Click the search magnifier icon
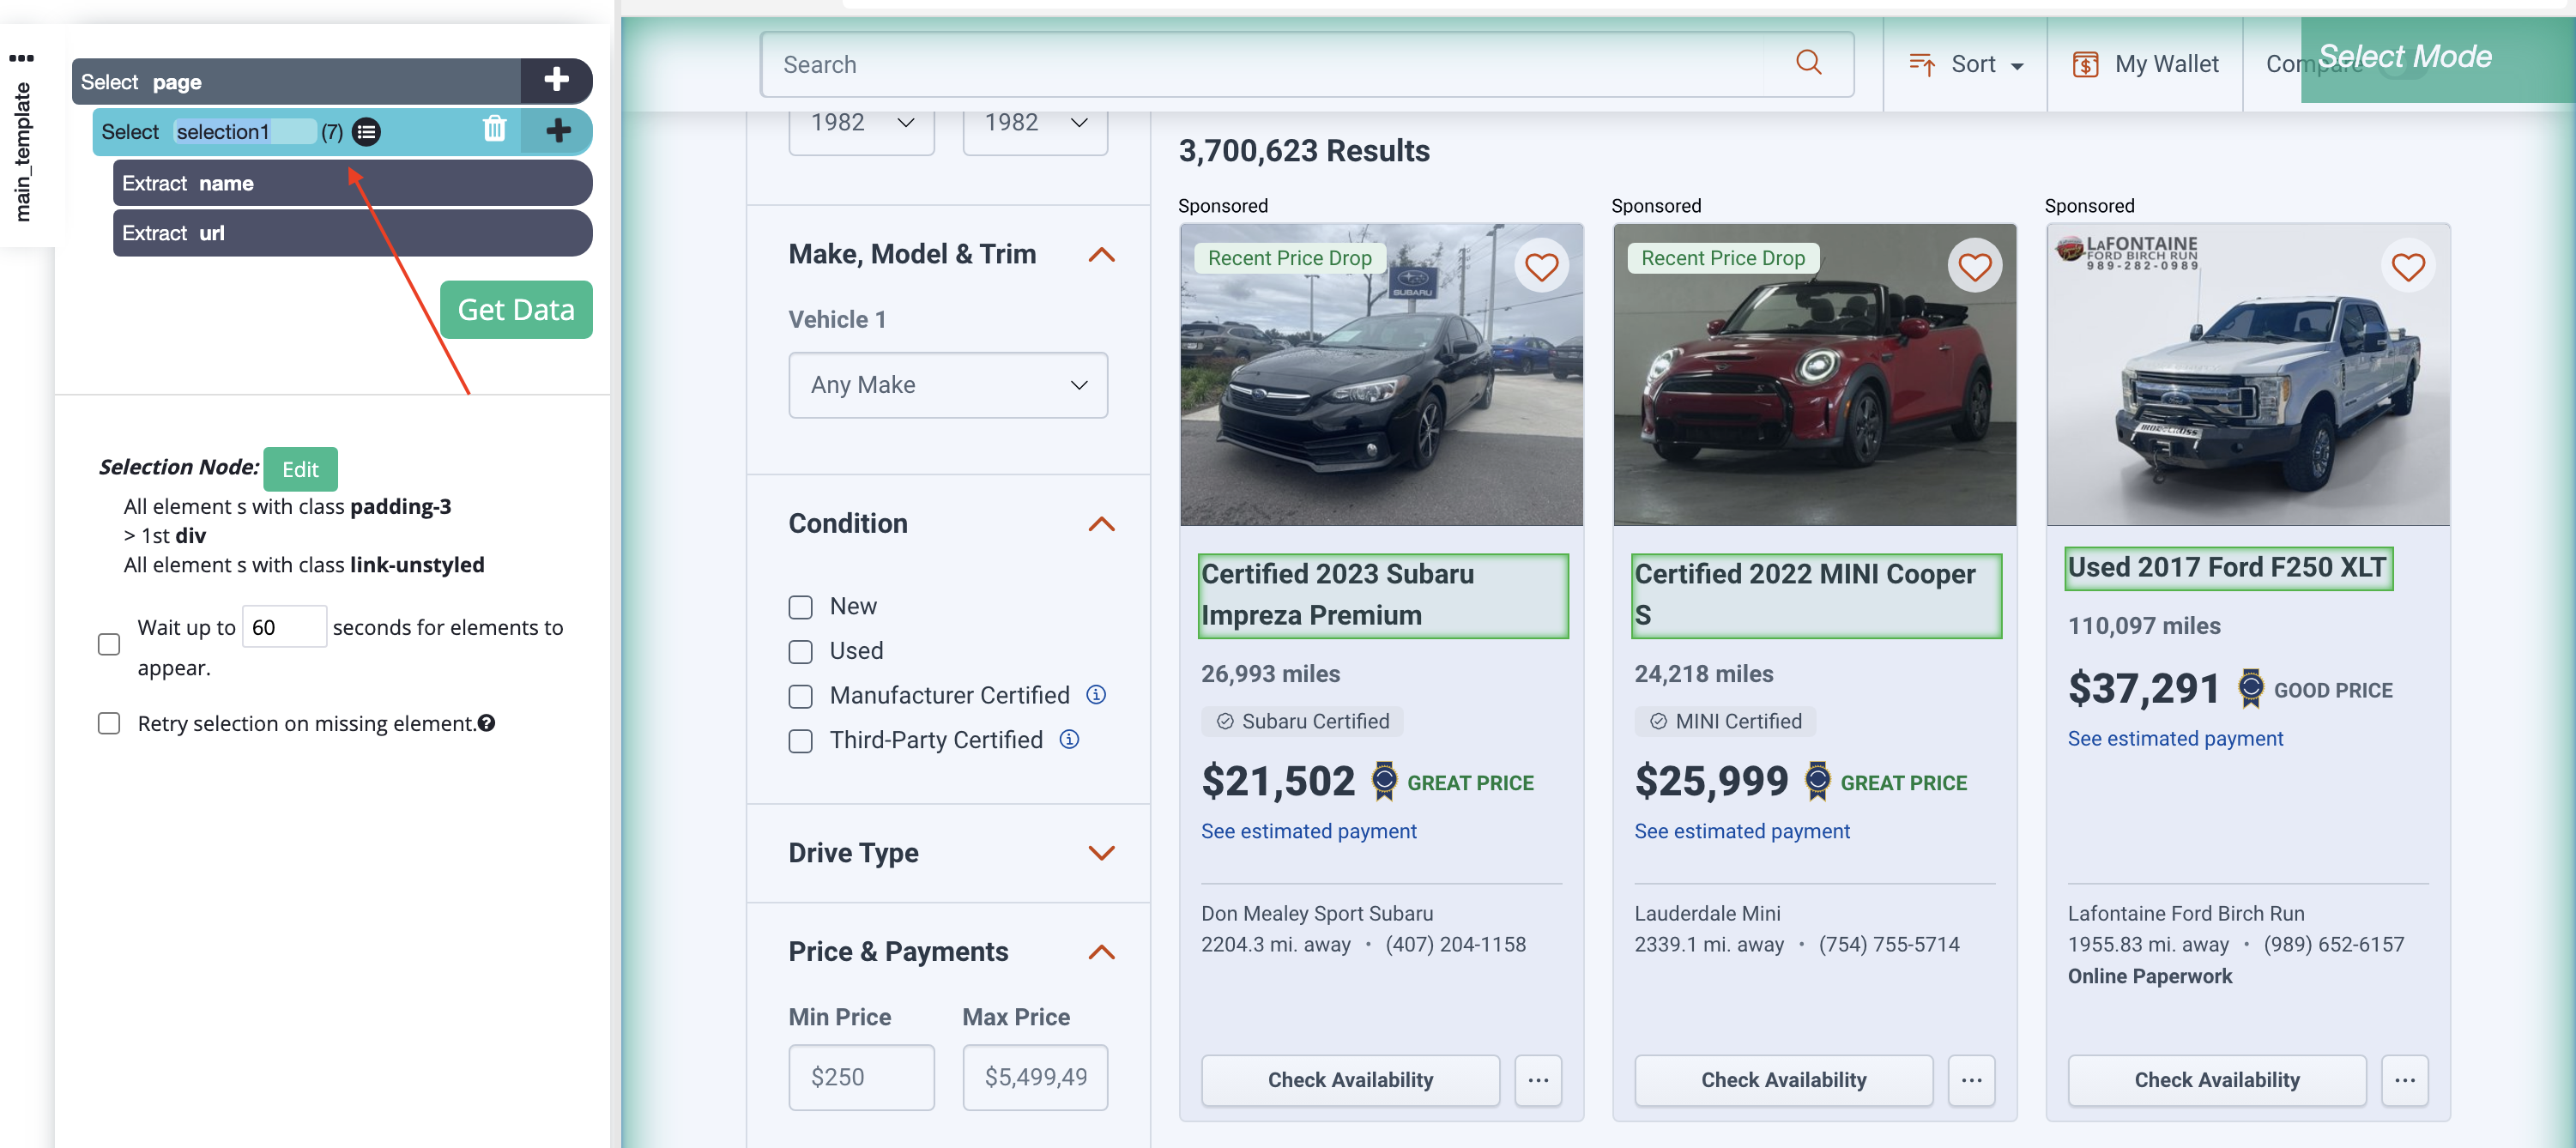Image resolution: width=2576 pixels, height=1148 pixels. coord(1808,63)
